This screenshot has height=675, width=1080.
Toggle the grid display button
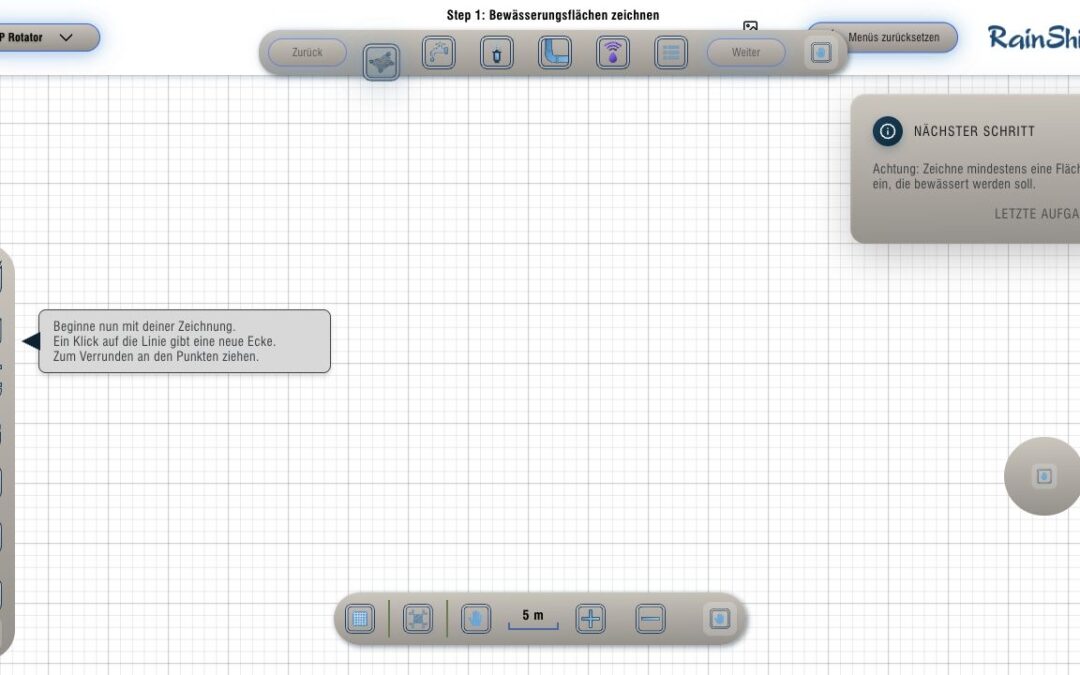pos(360,619)
